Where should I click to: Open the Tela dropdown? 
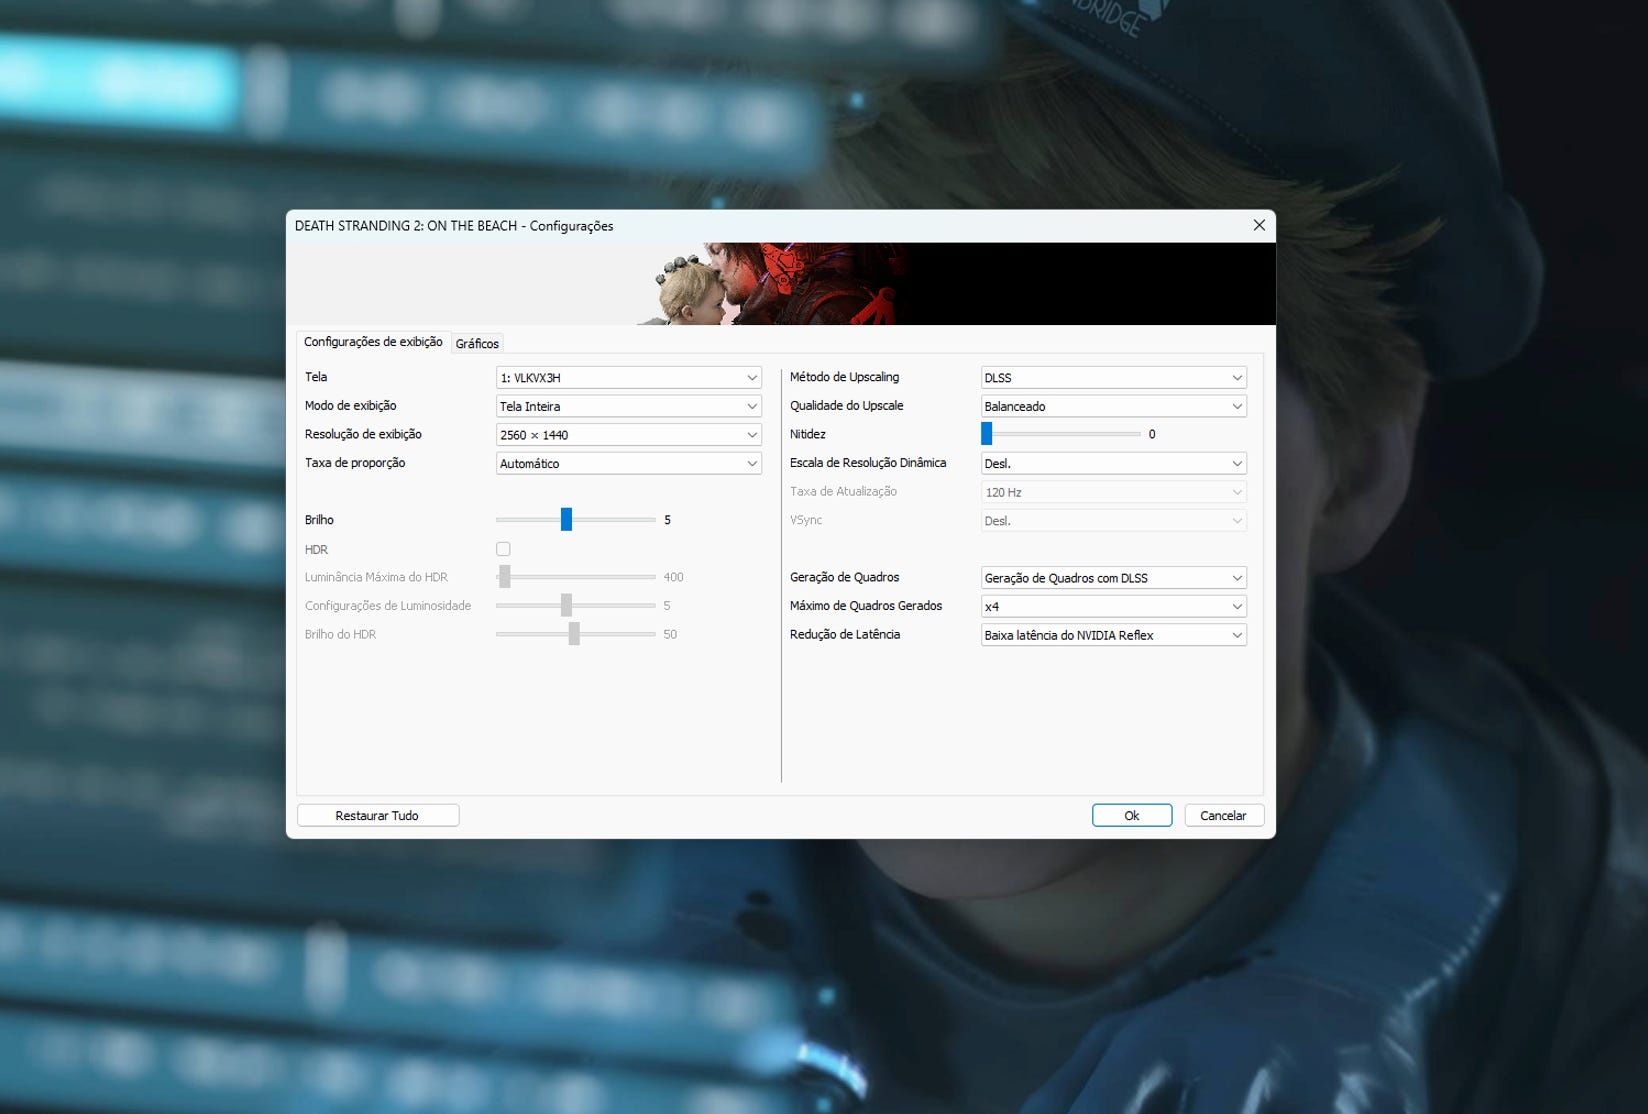point(629,377)
